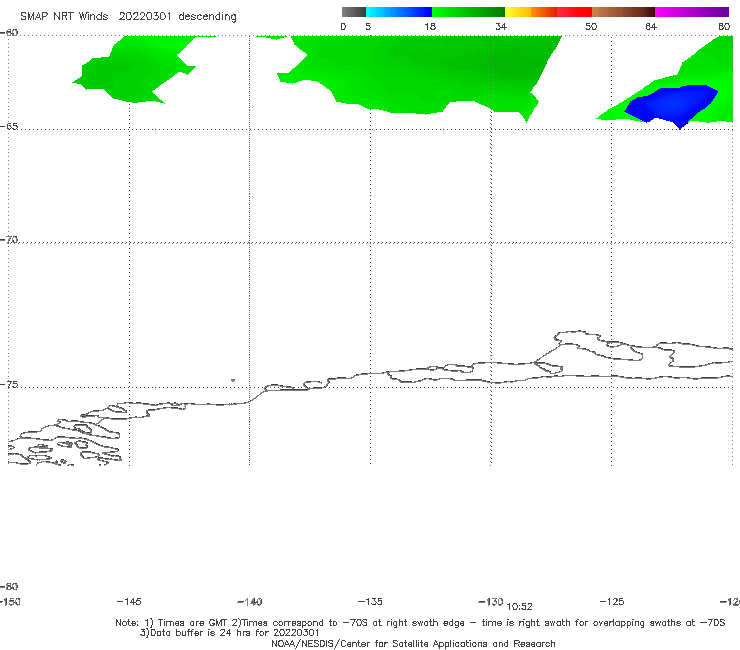Click the color bar label 50

click(591, 26)
